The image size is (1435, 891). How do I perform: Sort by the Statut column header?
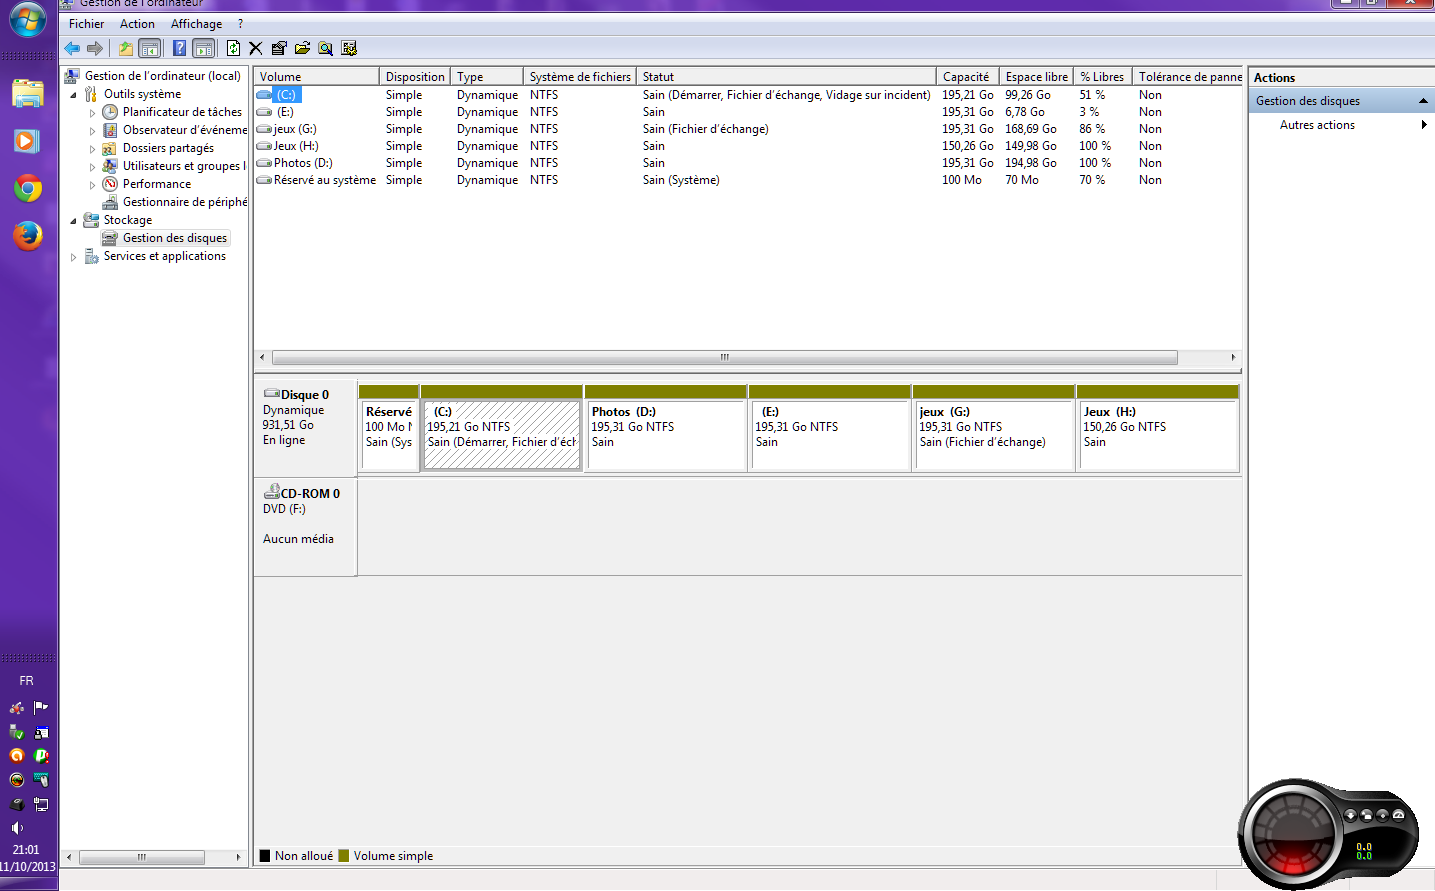[786, 77]
